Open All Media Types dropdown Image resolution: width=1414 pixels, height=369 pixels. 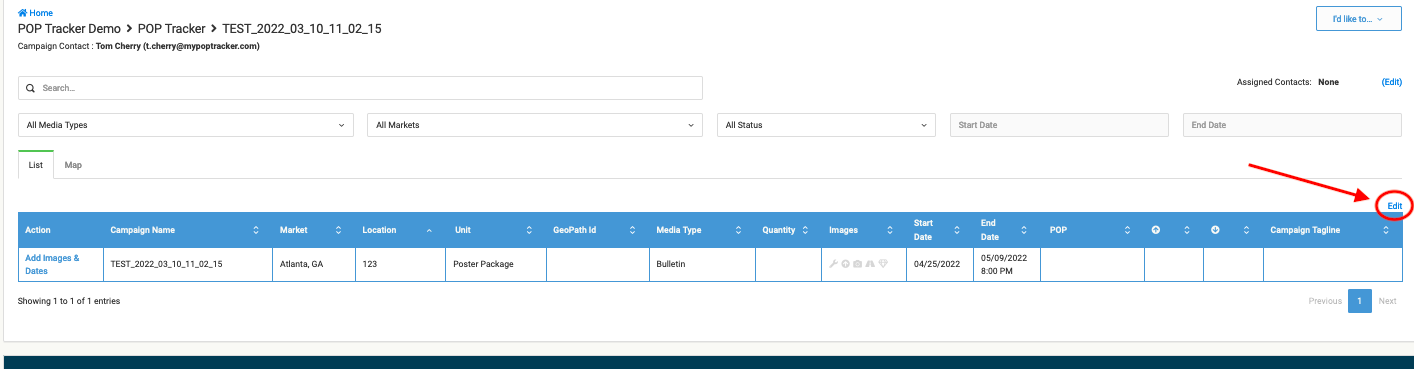click(x=186, y=125)
